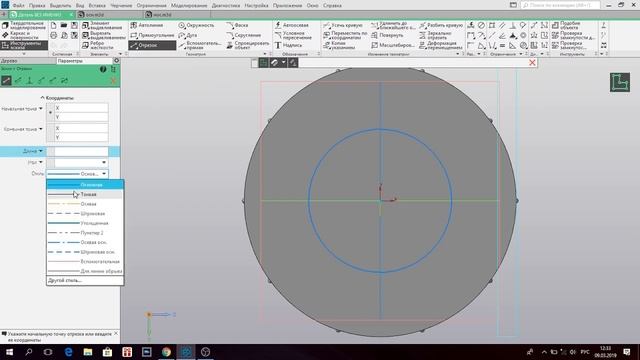Toggle Инструменты эскиза toolset
640x360 pixels.
[24, 45]
